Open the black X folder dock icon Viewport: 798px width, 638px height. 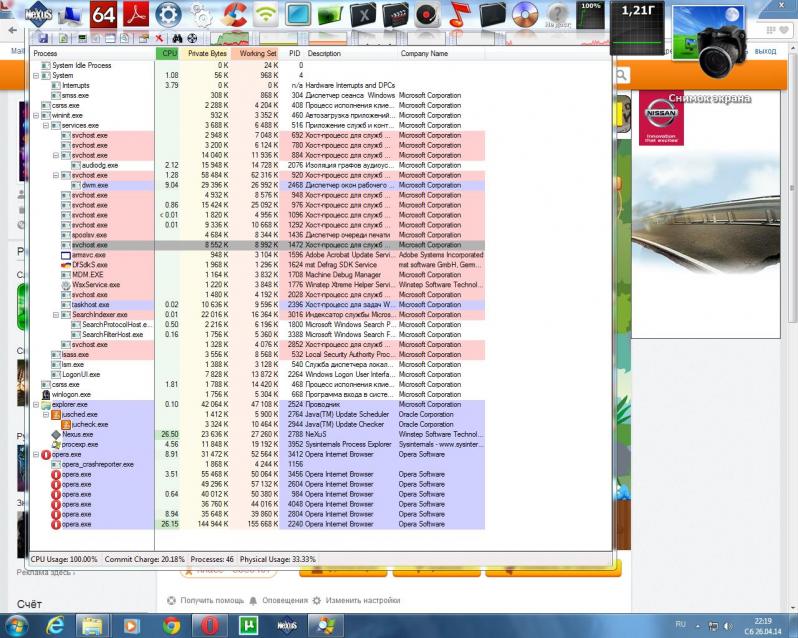[x=363, y=14]
